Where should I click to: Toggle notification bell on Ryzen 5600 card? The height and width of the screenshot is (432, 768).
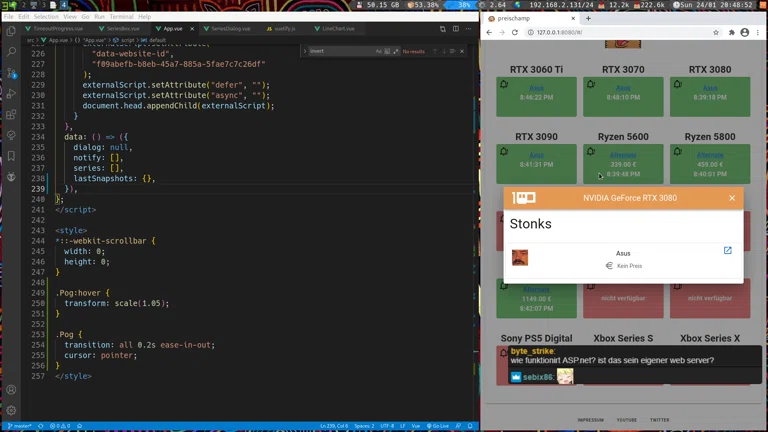click(x=591, y=151)
